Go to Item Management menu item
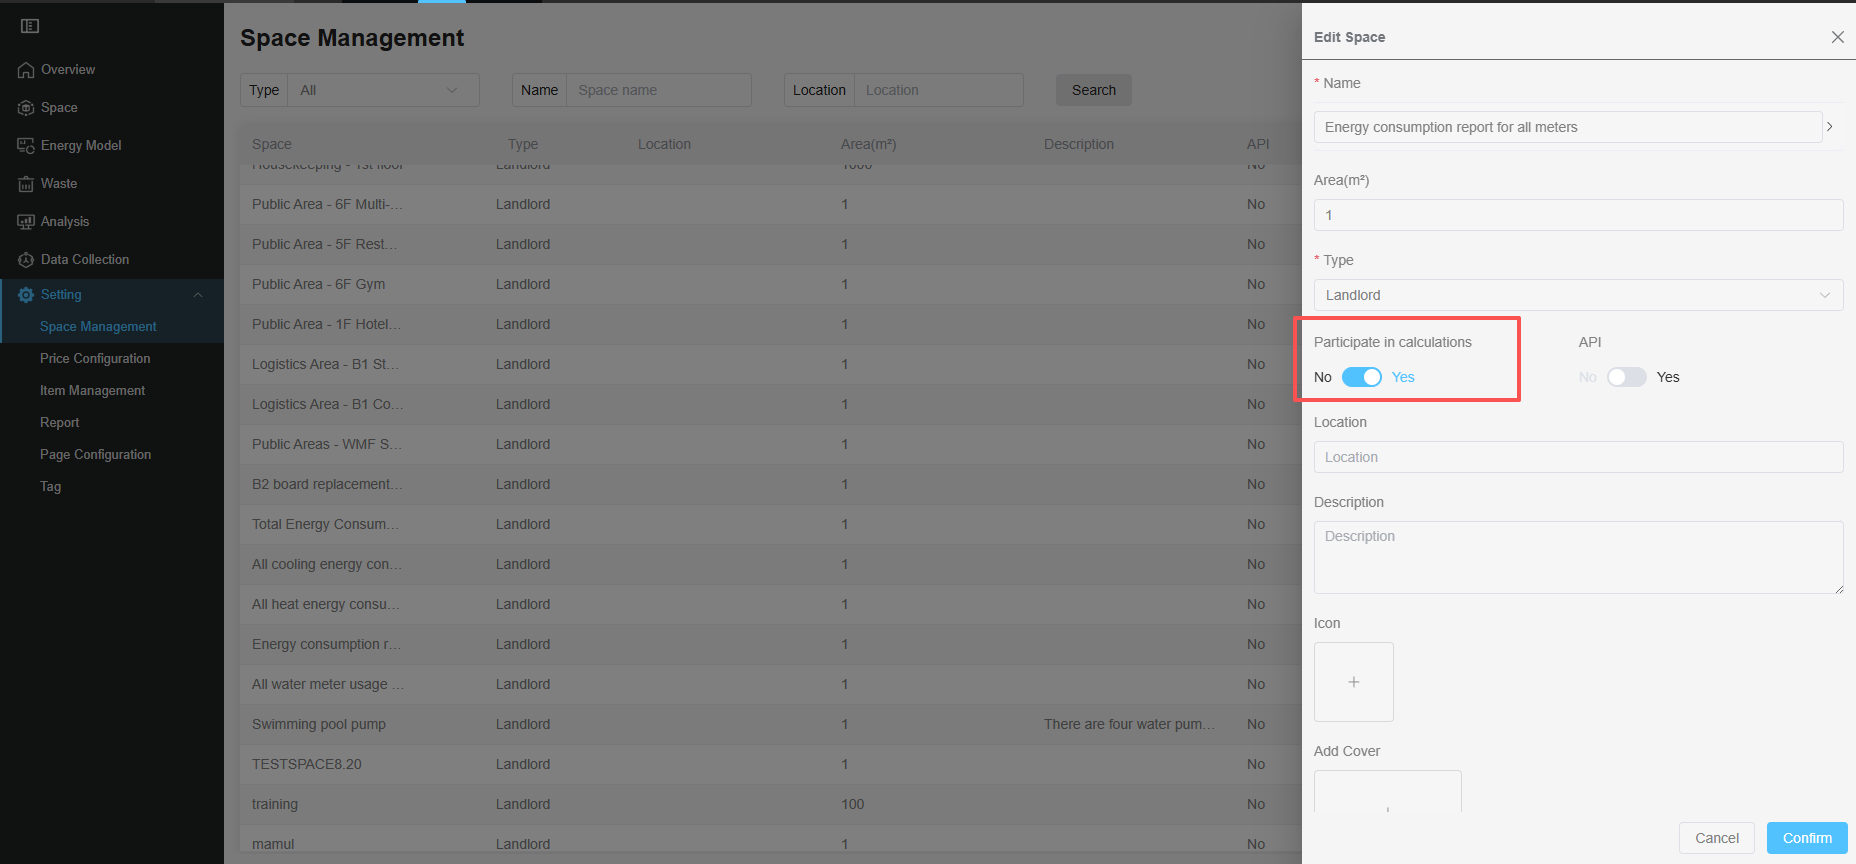1856x864 pixels. [92, 390]
